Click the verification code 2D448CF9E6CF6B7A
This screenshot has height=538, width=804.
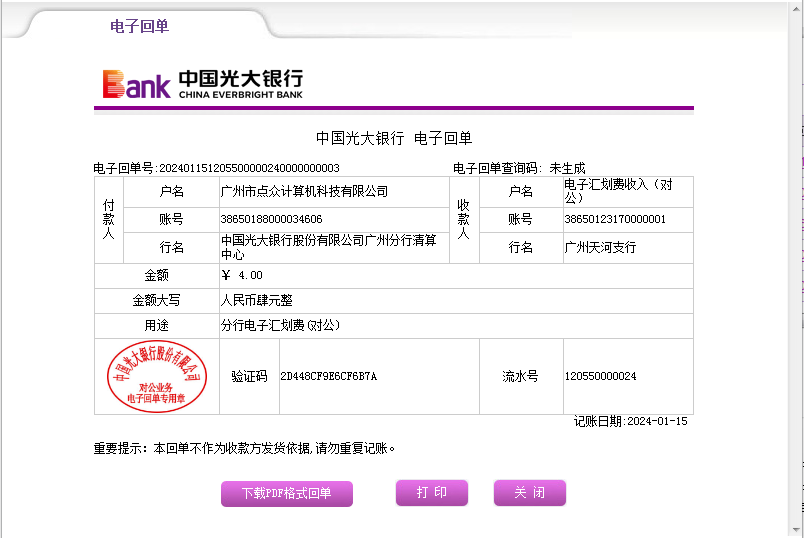tap(328, 377)
